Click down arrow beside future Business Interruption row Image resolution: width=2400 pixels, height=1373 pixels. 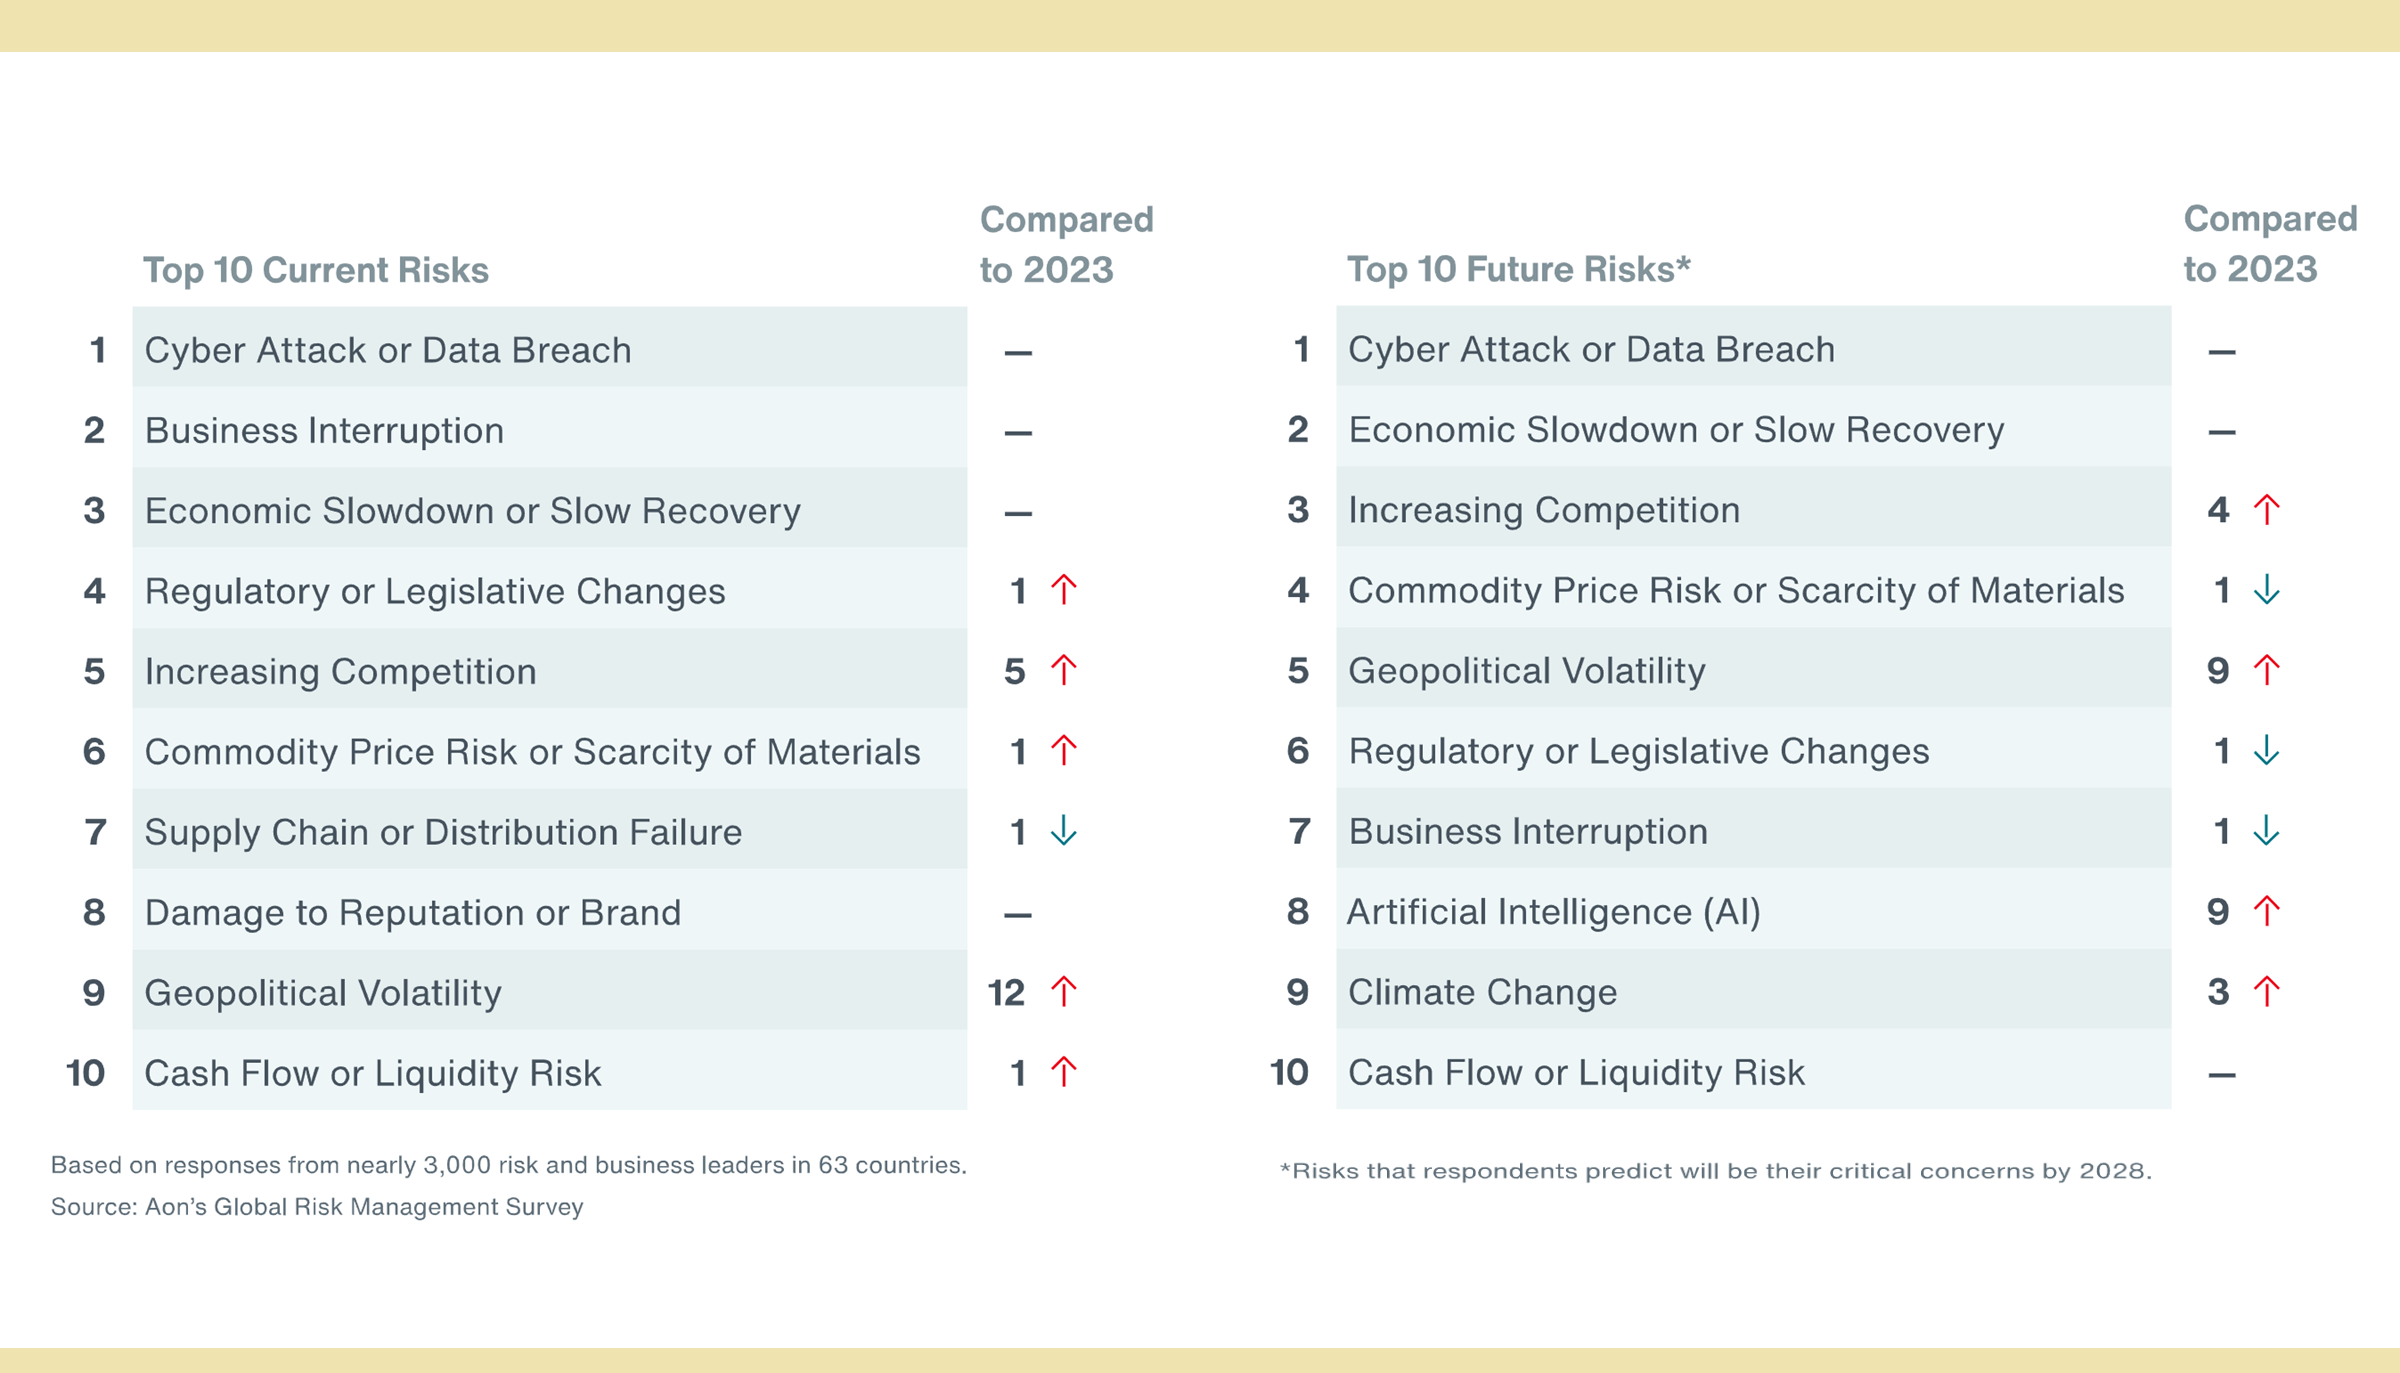pyautogui.click(x=2267, y=831)
